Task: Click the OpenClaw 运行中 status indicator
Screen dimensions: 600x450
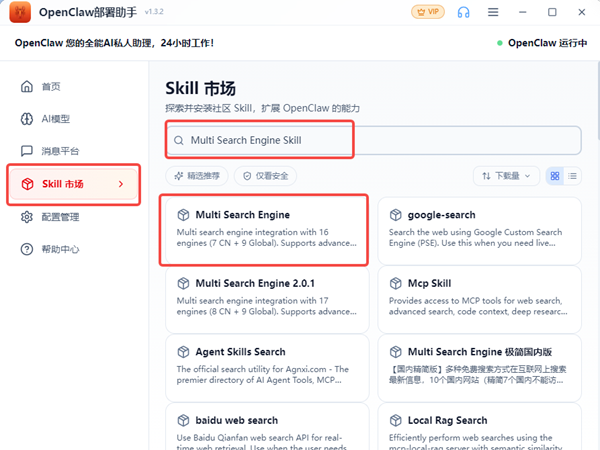Action: (542, 43)
